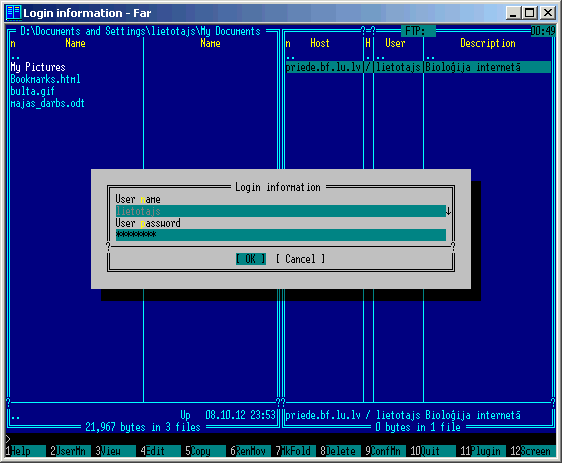Viewport: 562px width, 463px height.
Task: Maximize the Far window
Action: [x=530, y=13]
